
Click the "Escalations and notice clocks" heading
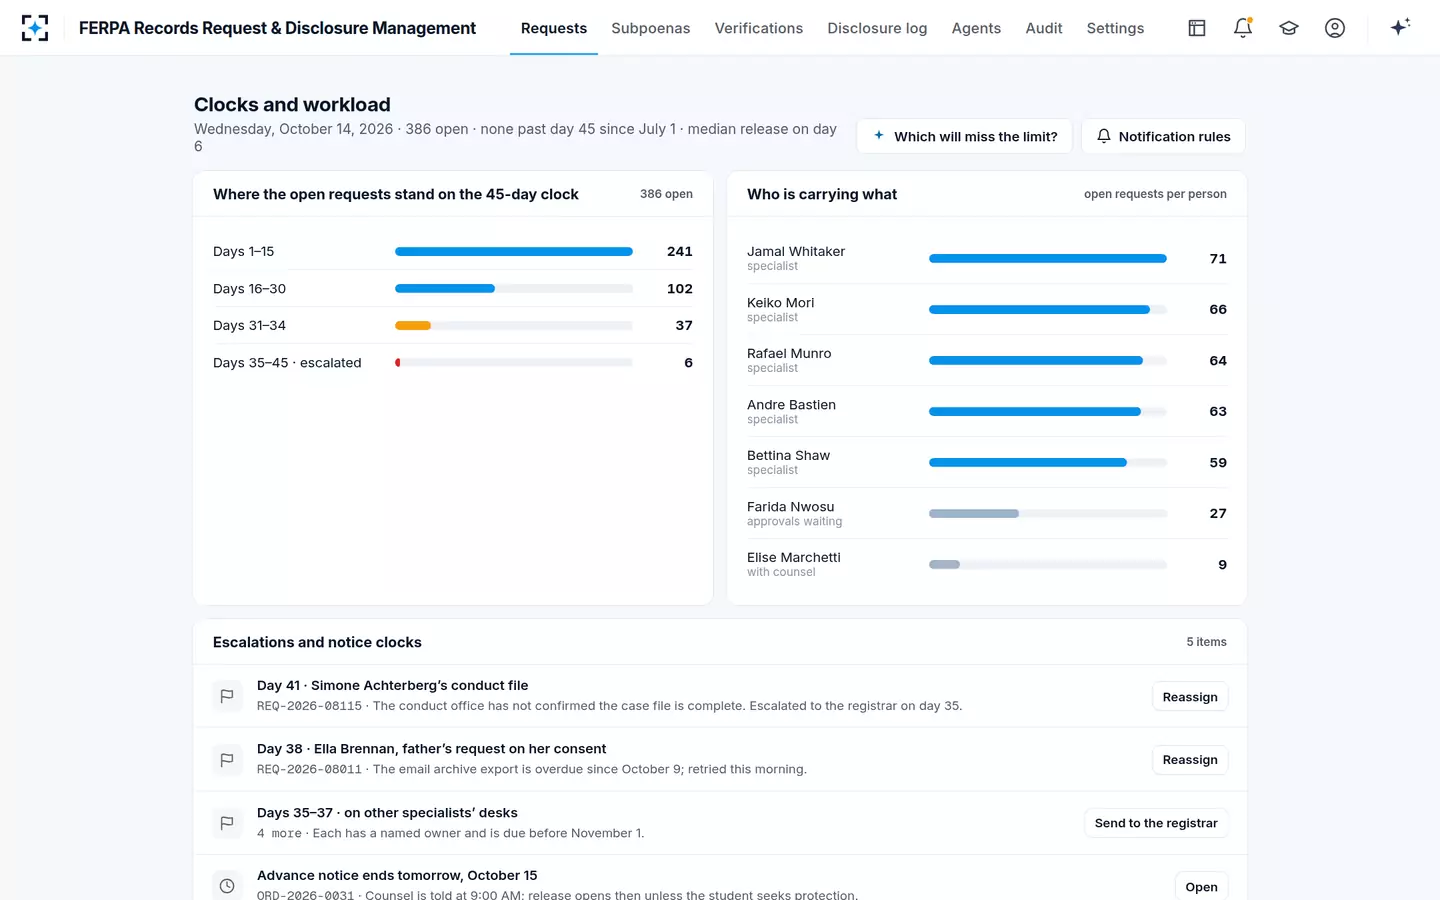coord(317,642)
